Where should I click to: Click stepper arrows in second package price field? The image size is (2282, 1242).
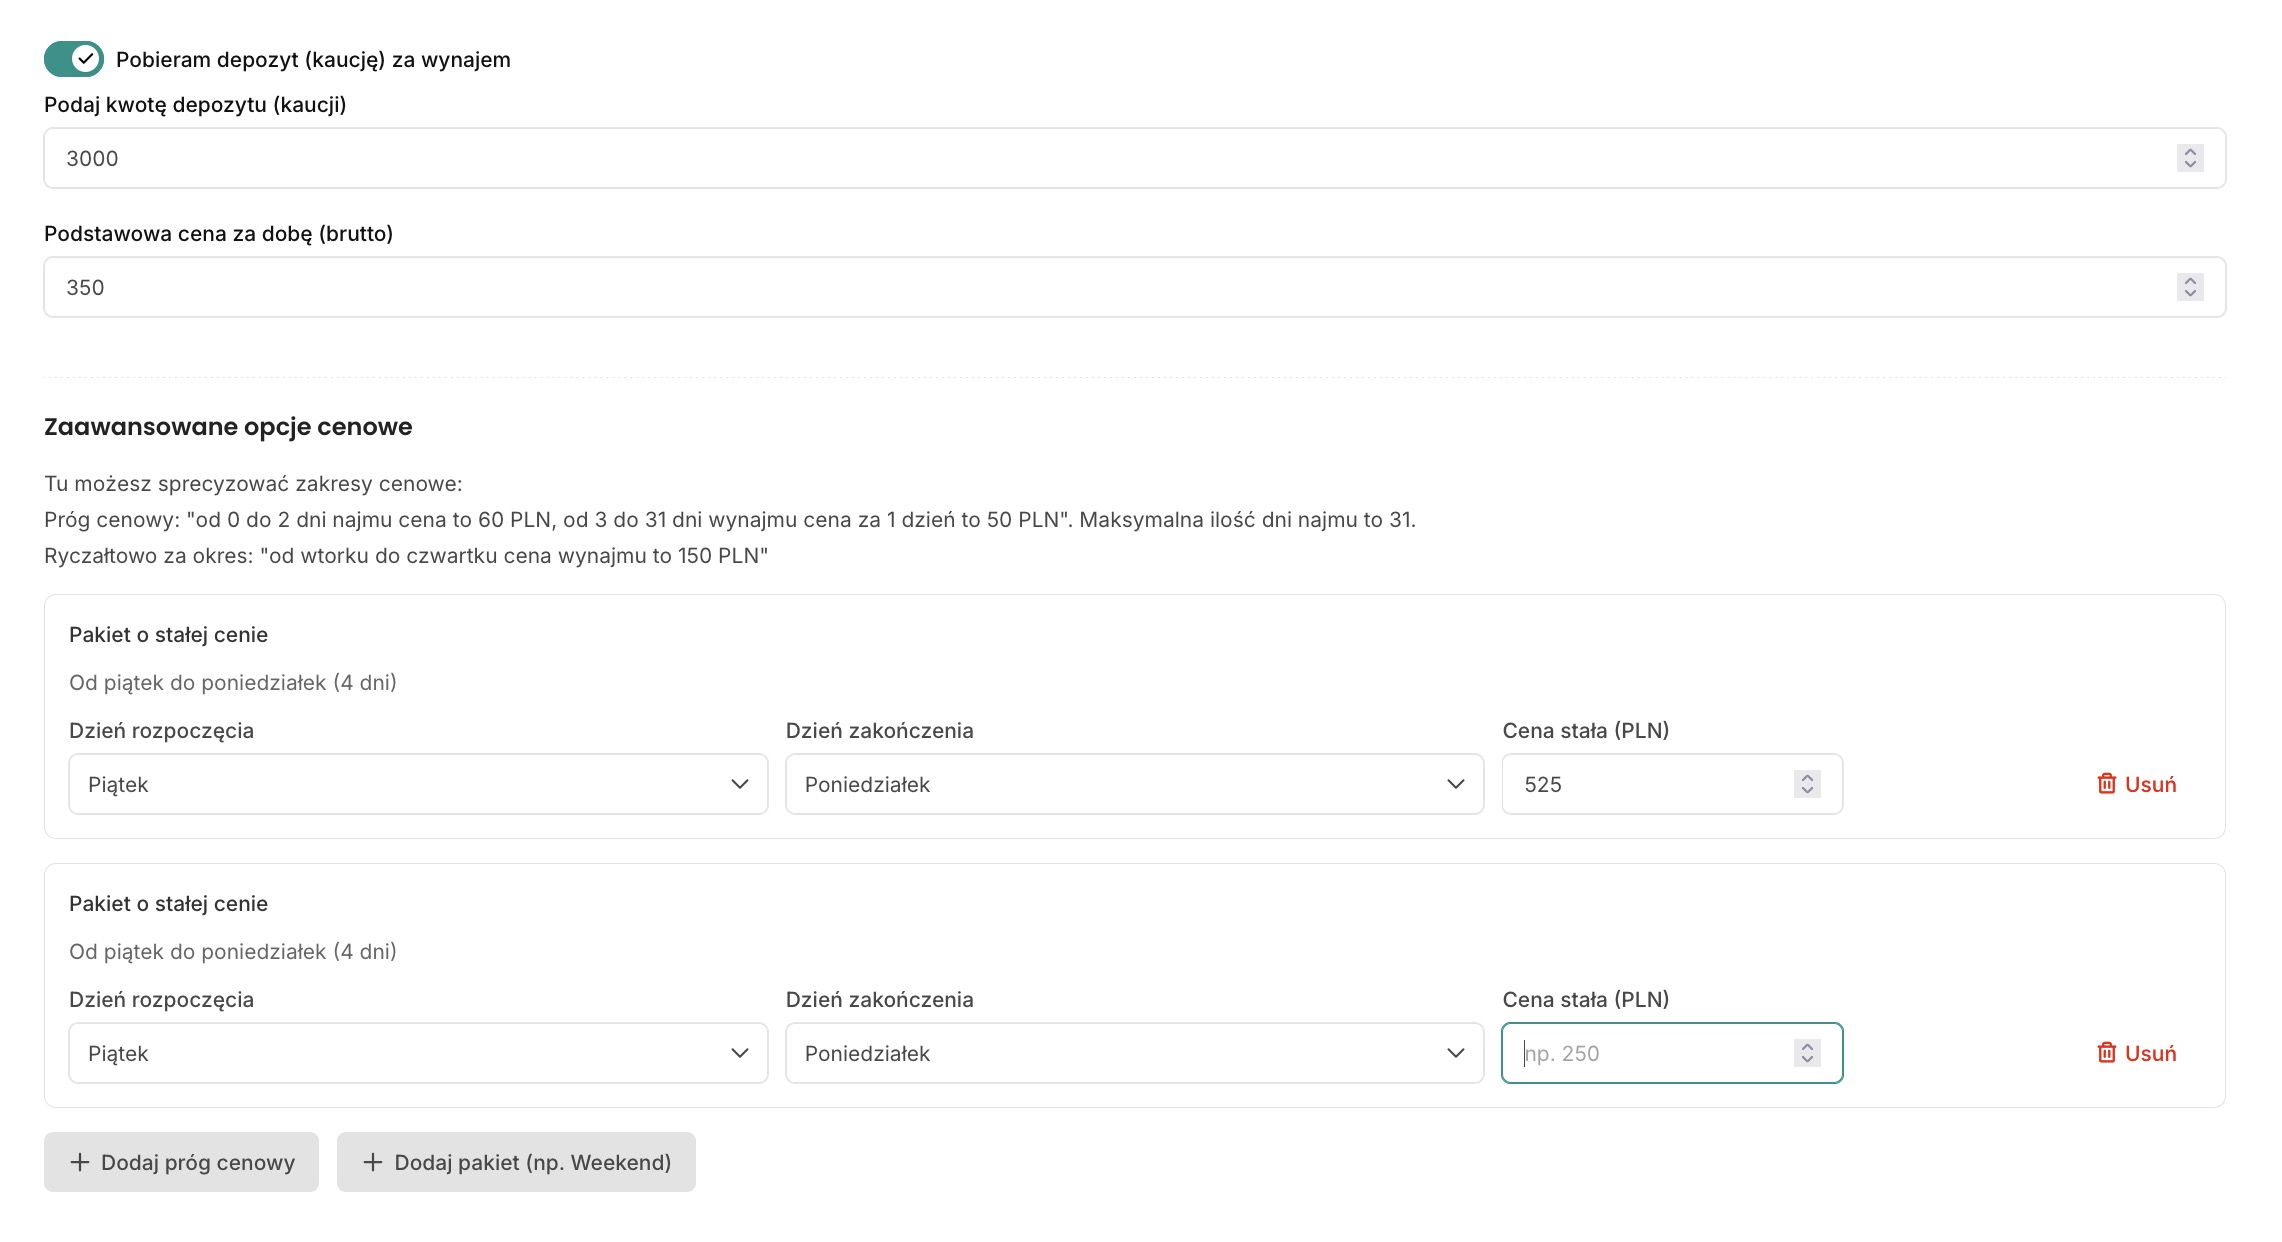(1807, 1053)
